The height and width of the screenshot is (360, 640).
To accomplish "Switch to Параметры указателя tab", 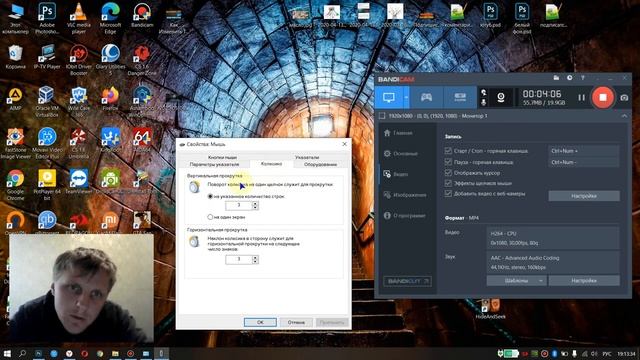I will (214, 164).
